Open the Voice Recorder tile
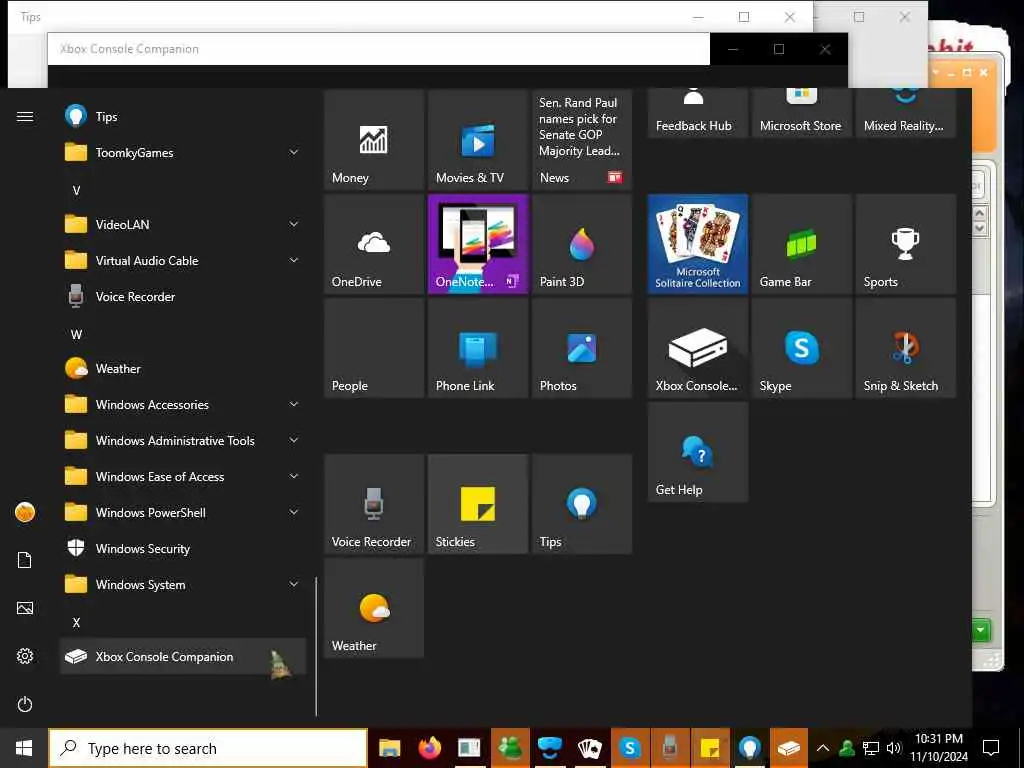Screen dimensions: 1024x768 (x=374, y=504)
